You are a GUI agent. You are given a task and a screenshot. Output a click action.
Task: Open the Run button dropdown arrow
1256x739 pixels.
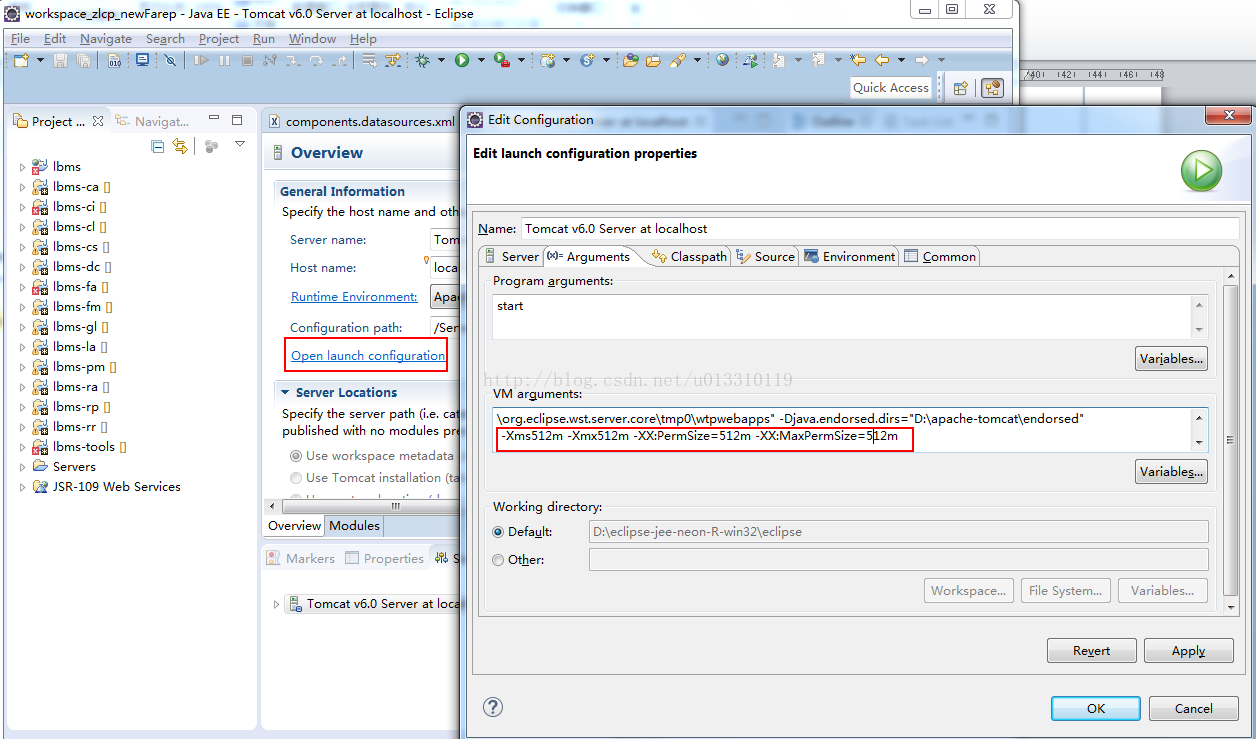tap(480, 60)
